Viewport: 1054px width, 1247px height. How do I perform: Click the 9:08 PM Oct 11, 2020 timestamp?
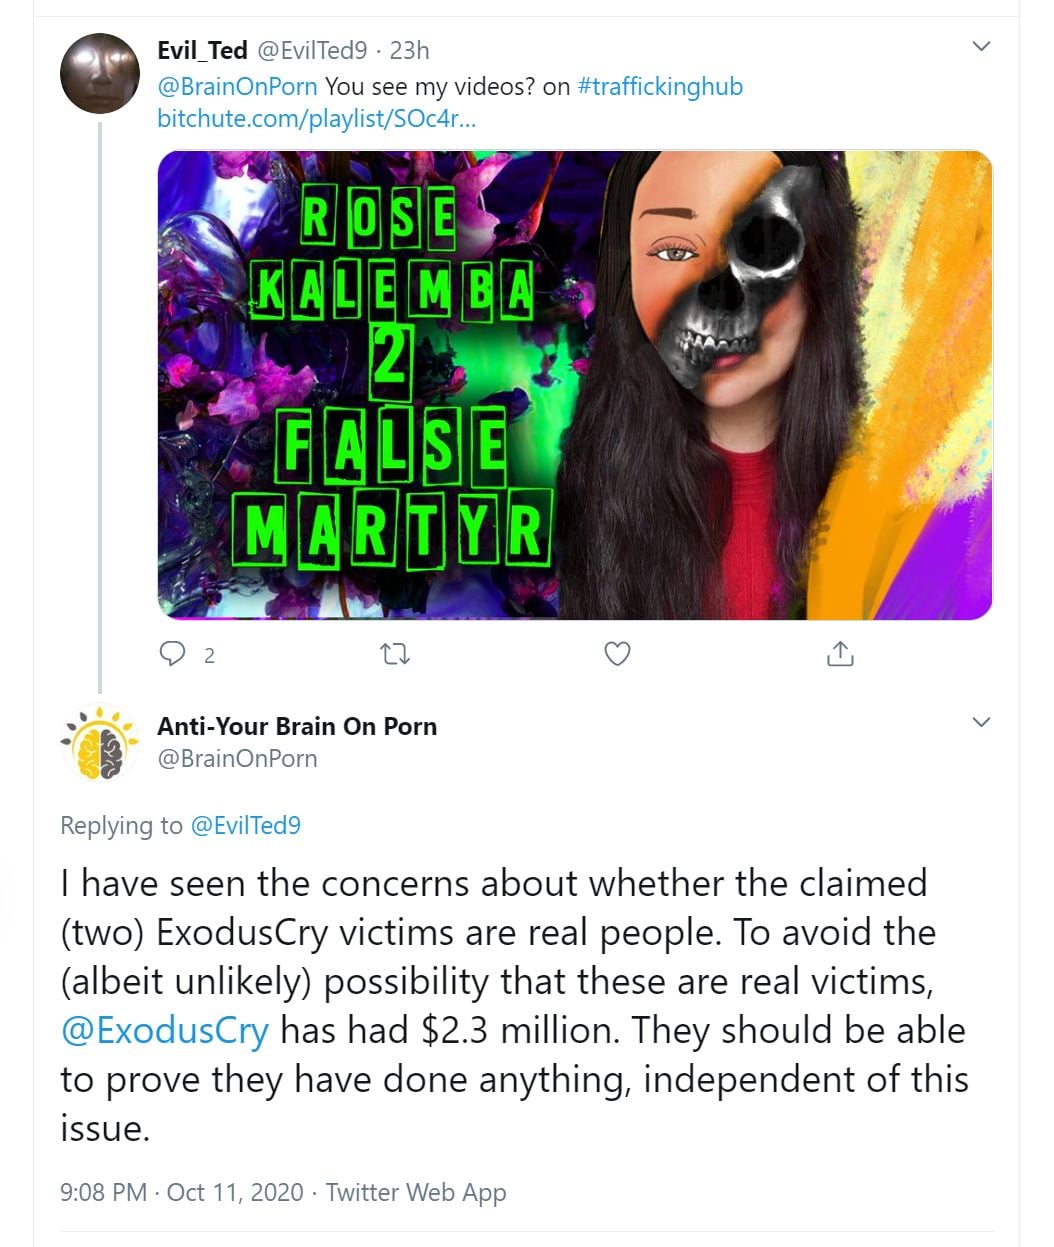tap(181, 1192)
